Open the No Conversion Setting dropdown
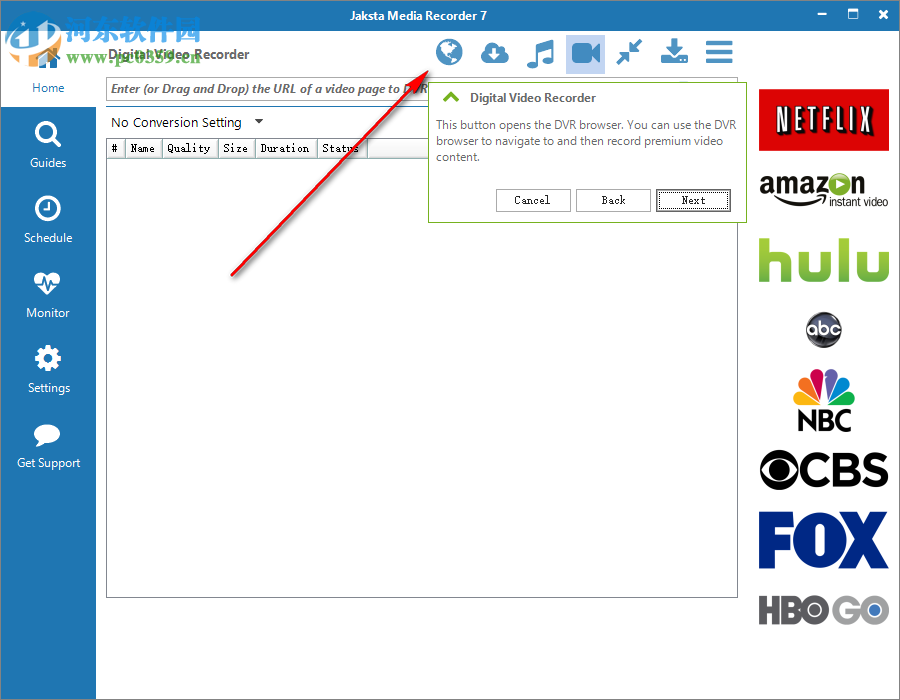 [185, 122]
